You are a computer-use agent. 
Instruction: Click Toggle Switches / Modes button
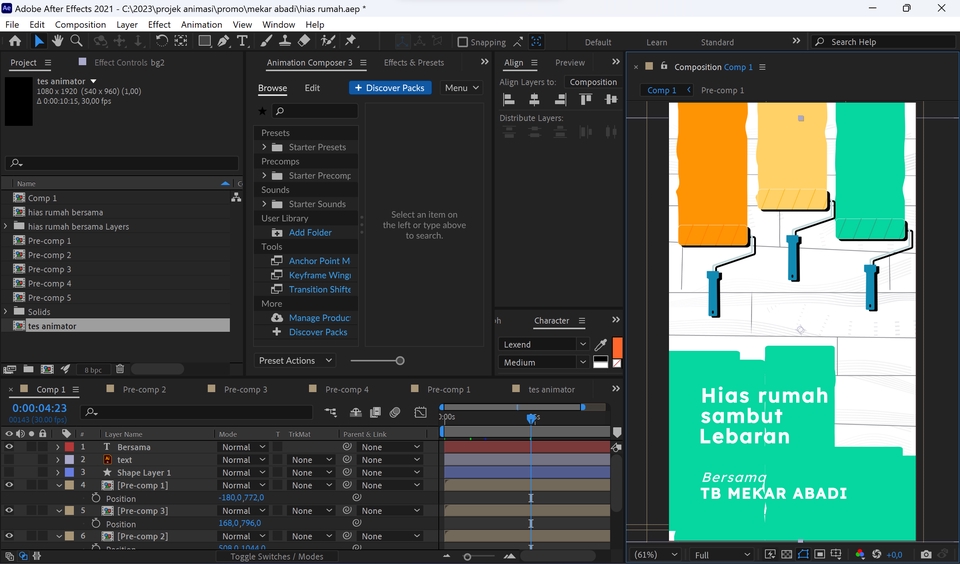[277, 557]
